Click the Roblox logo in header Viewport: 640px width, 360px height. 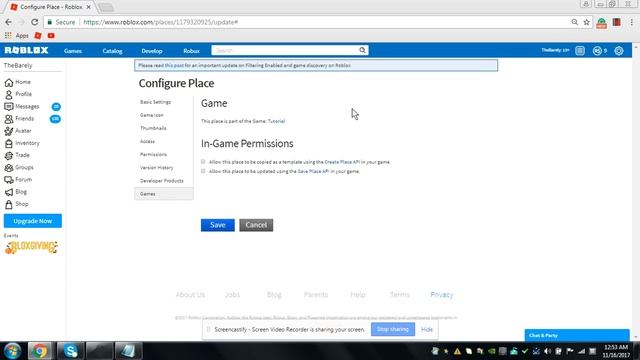[27, 50]
